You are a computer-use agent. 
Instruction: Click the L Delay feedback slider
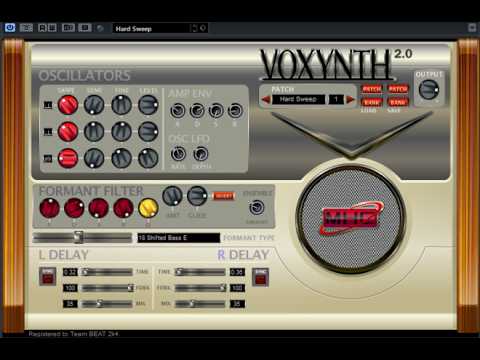tap(107, 288)
